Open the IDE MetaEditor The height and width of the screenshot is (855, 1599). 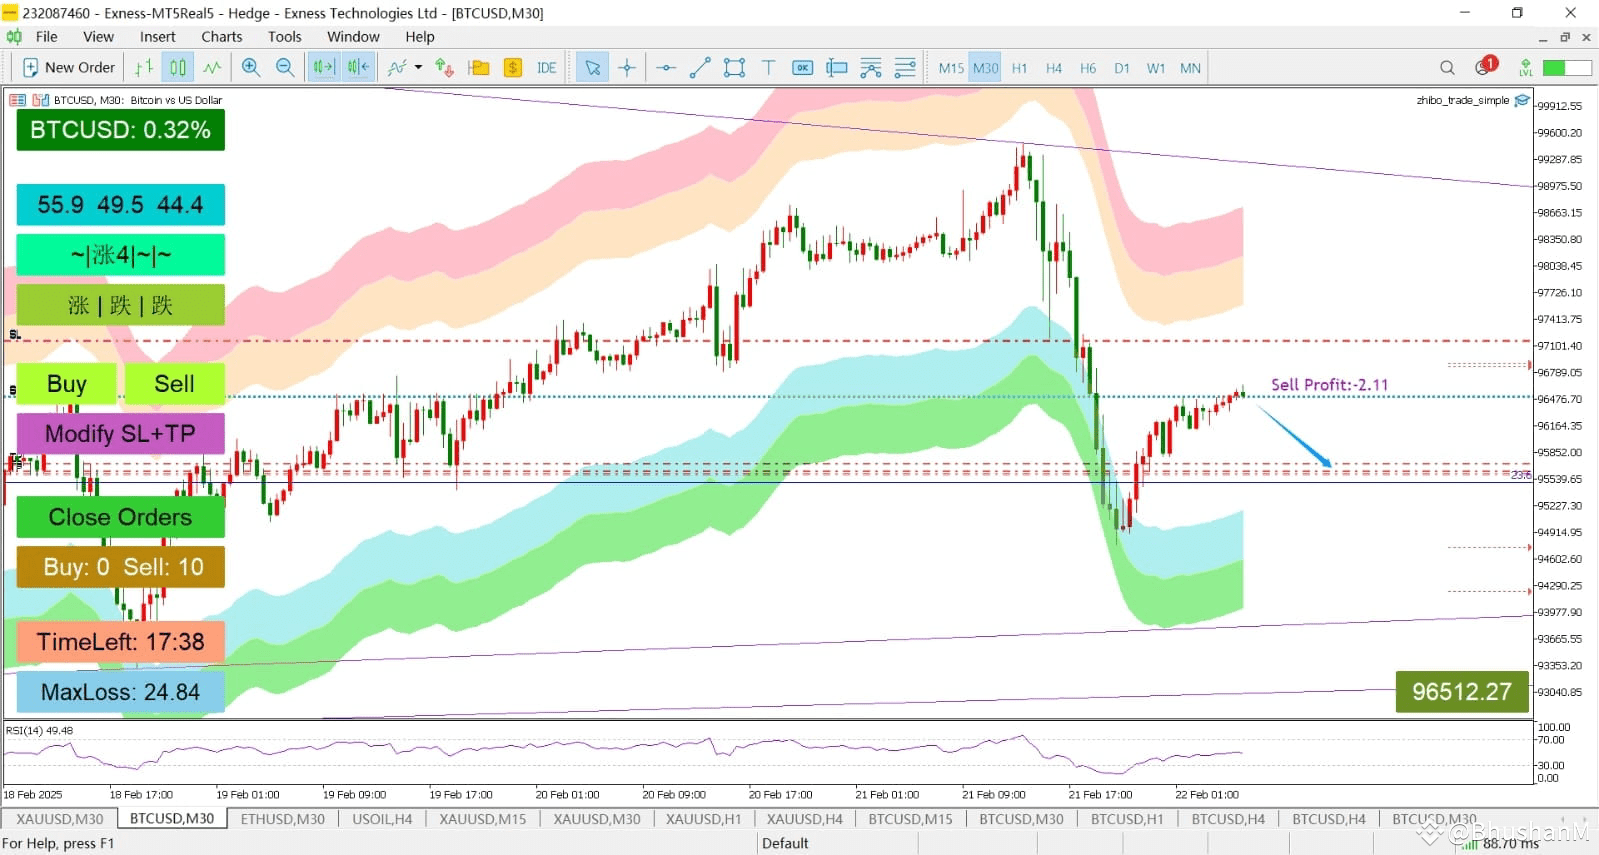coord(547,68)
